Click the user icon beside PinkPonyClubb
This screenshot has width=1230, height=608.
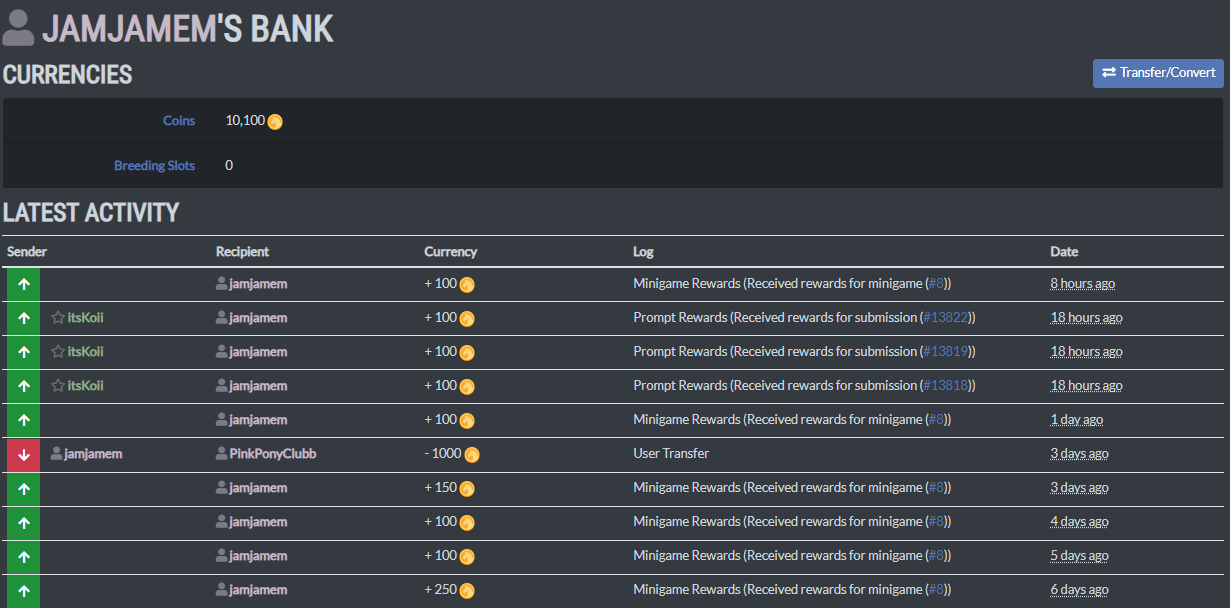click(222, 454)
